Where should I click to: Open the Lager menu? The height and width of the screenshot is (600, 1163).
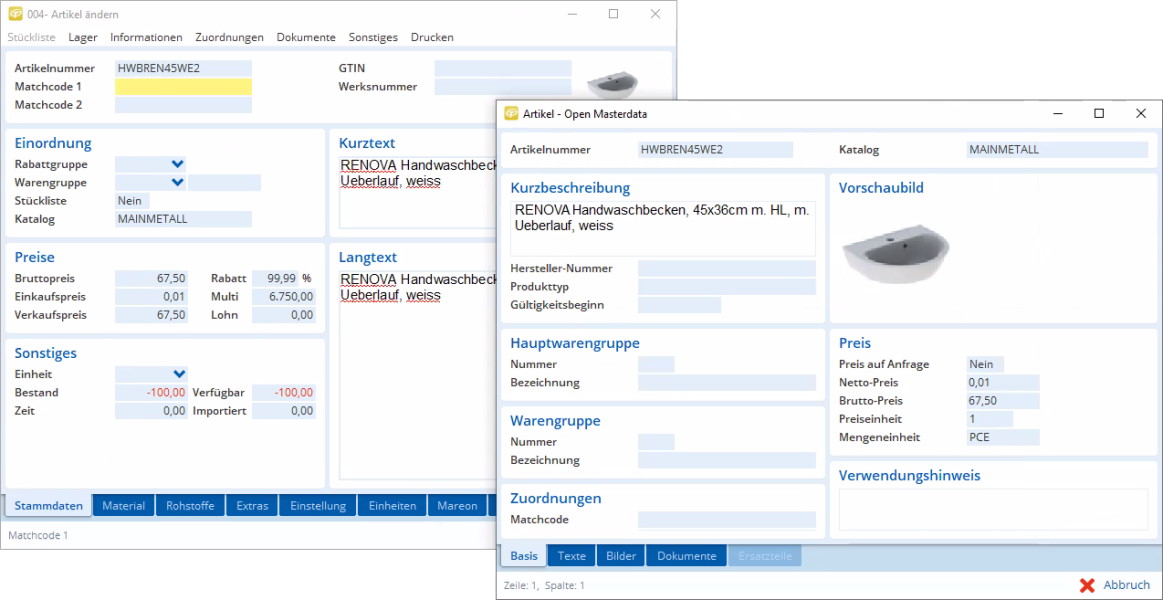[83, 37]
